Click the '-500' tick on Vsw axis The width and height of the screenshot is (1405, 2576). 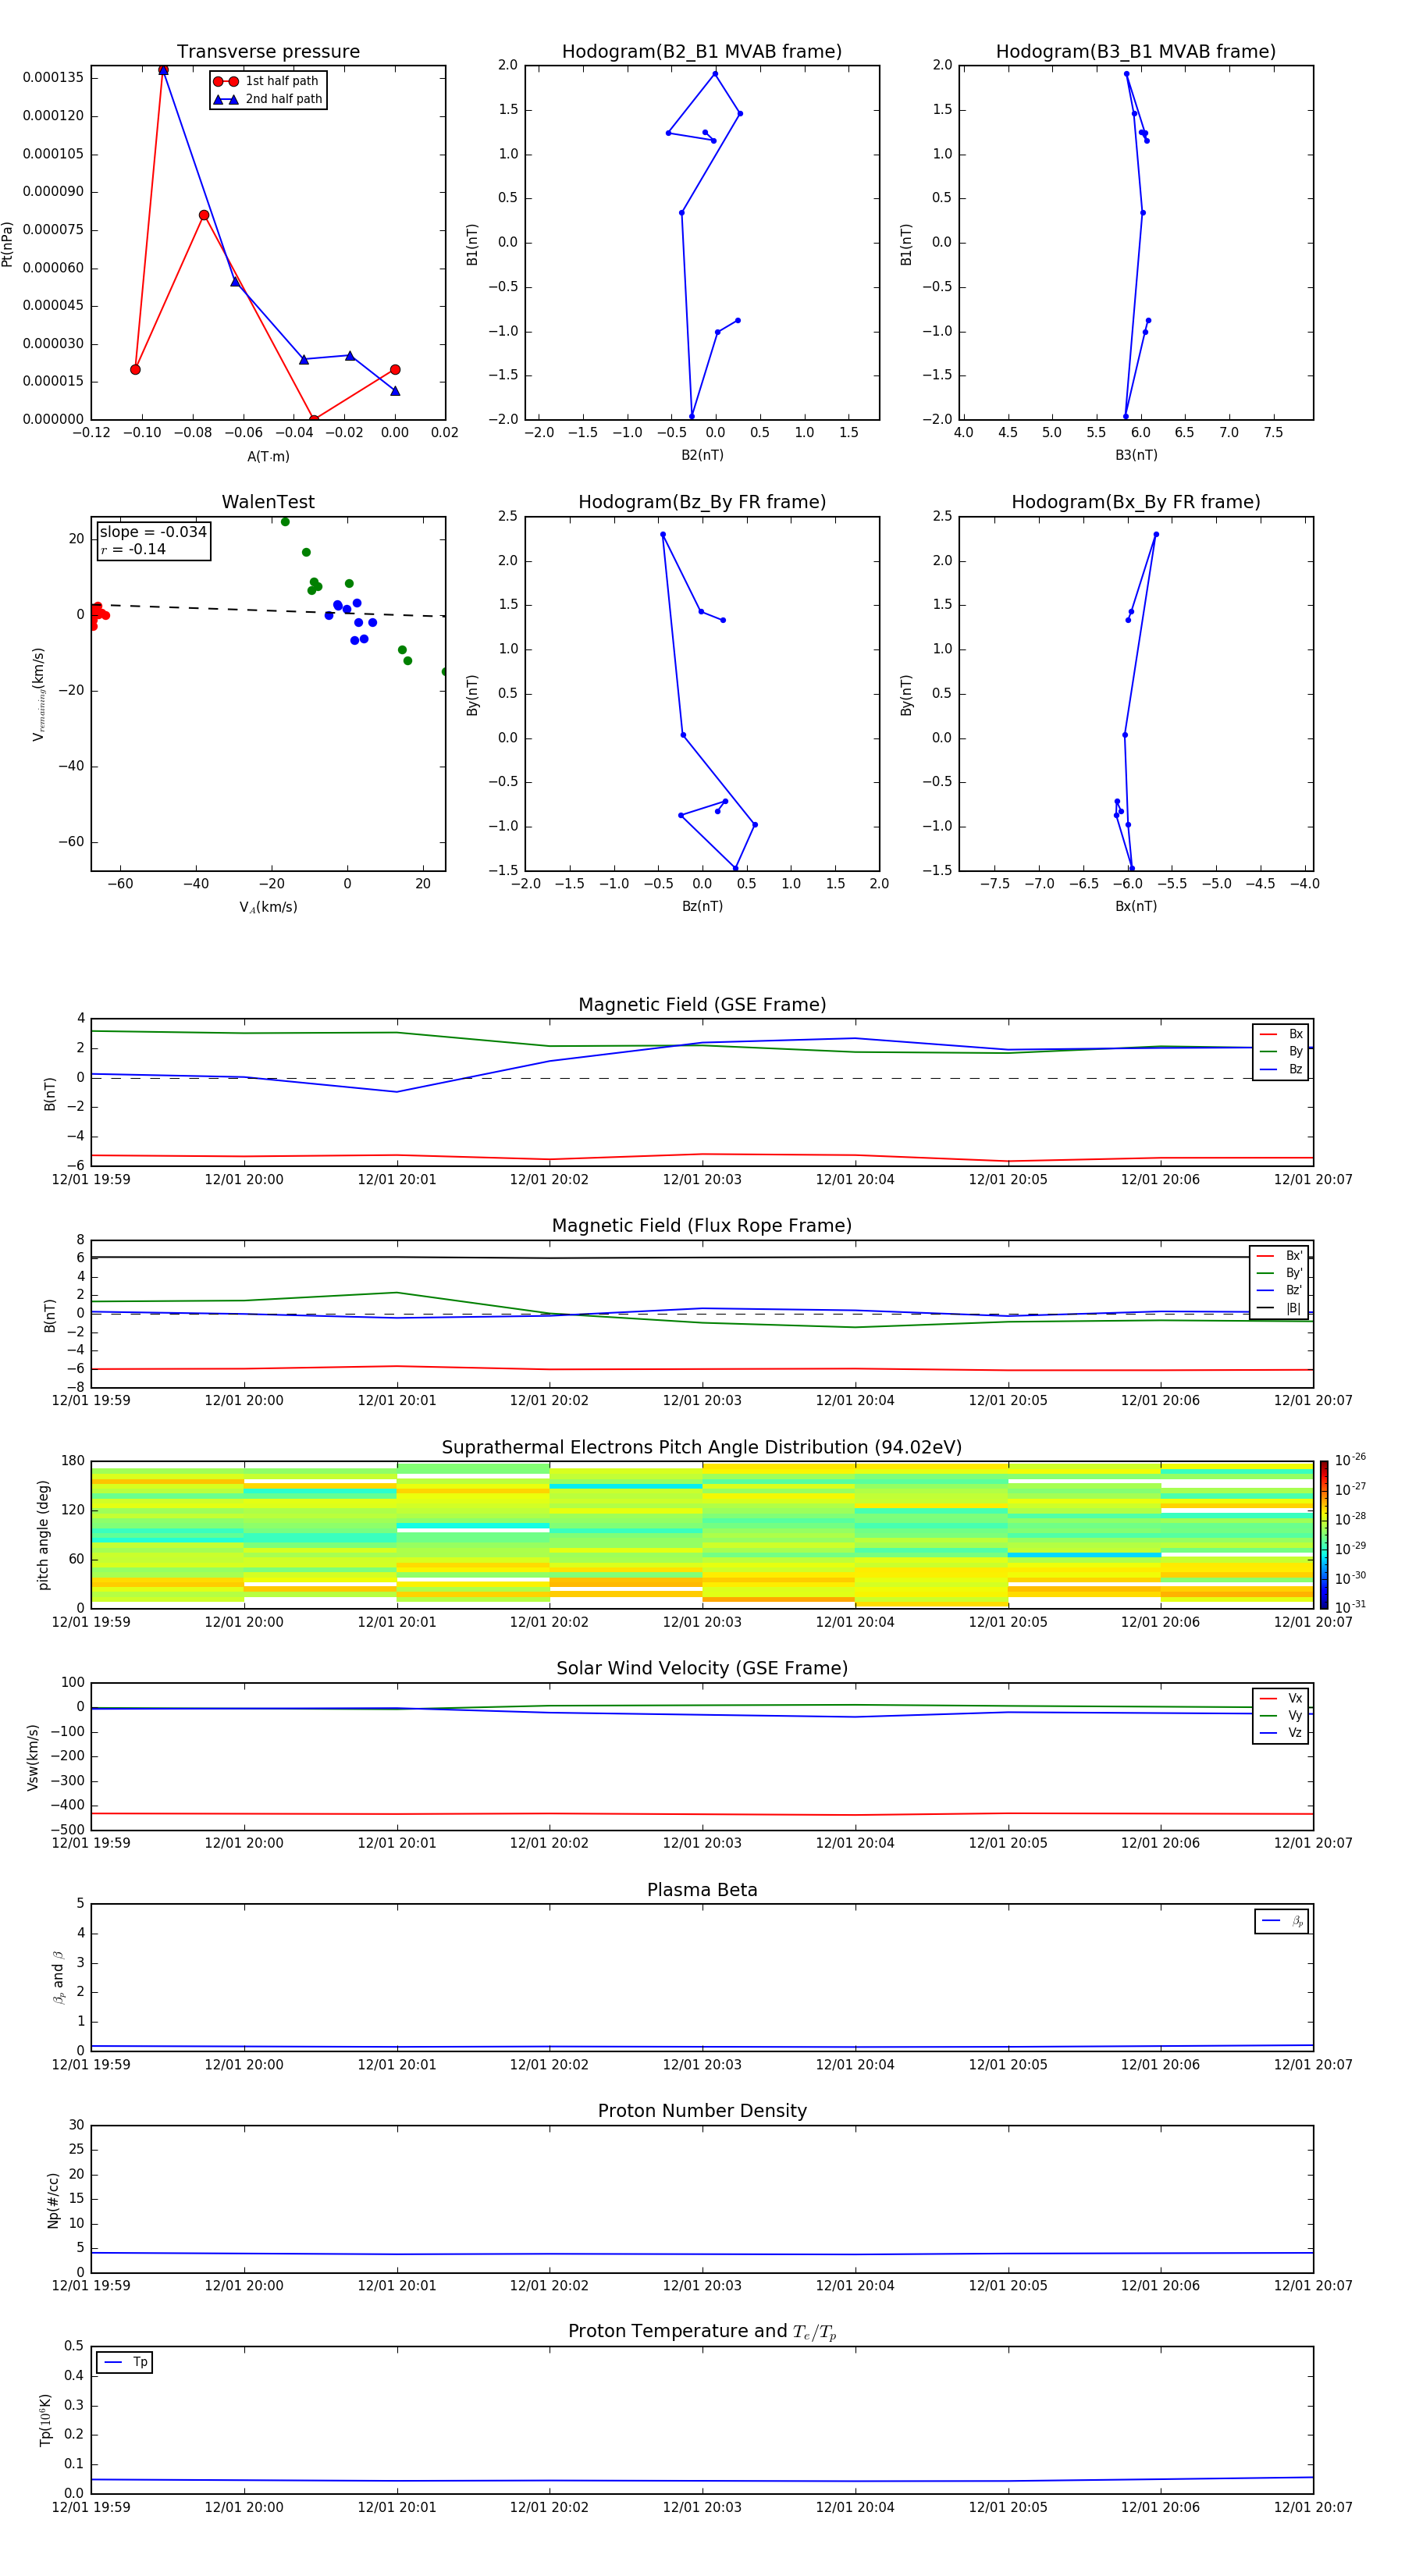[x=67, y=1830]
